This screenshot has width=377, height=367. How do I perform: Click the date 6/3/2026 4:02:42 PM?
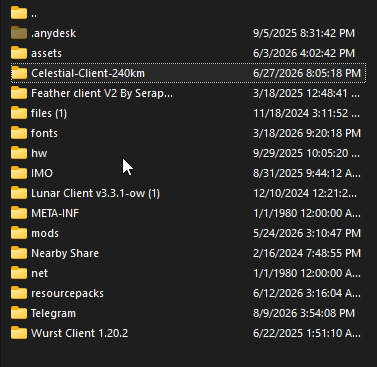click(304, 53)
